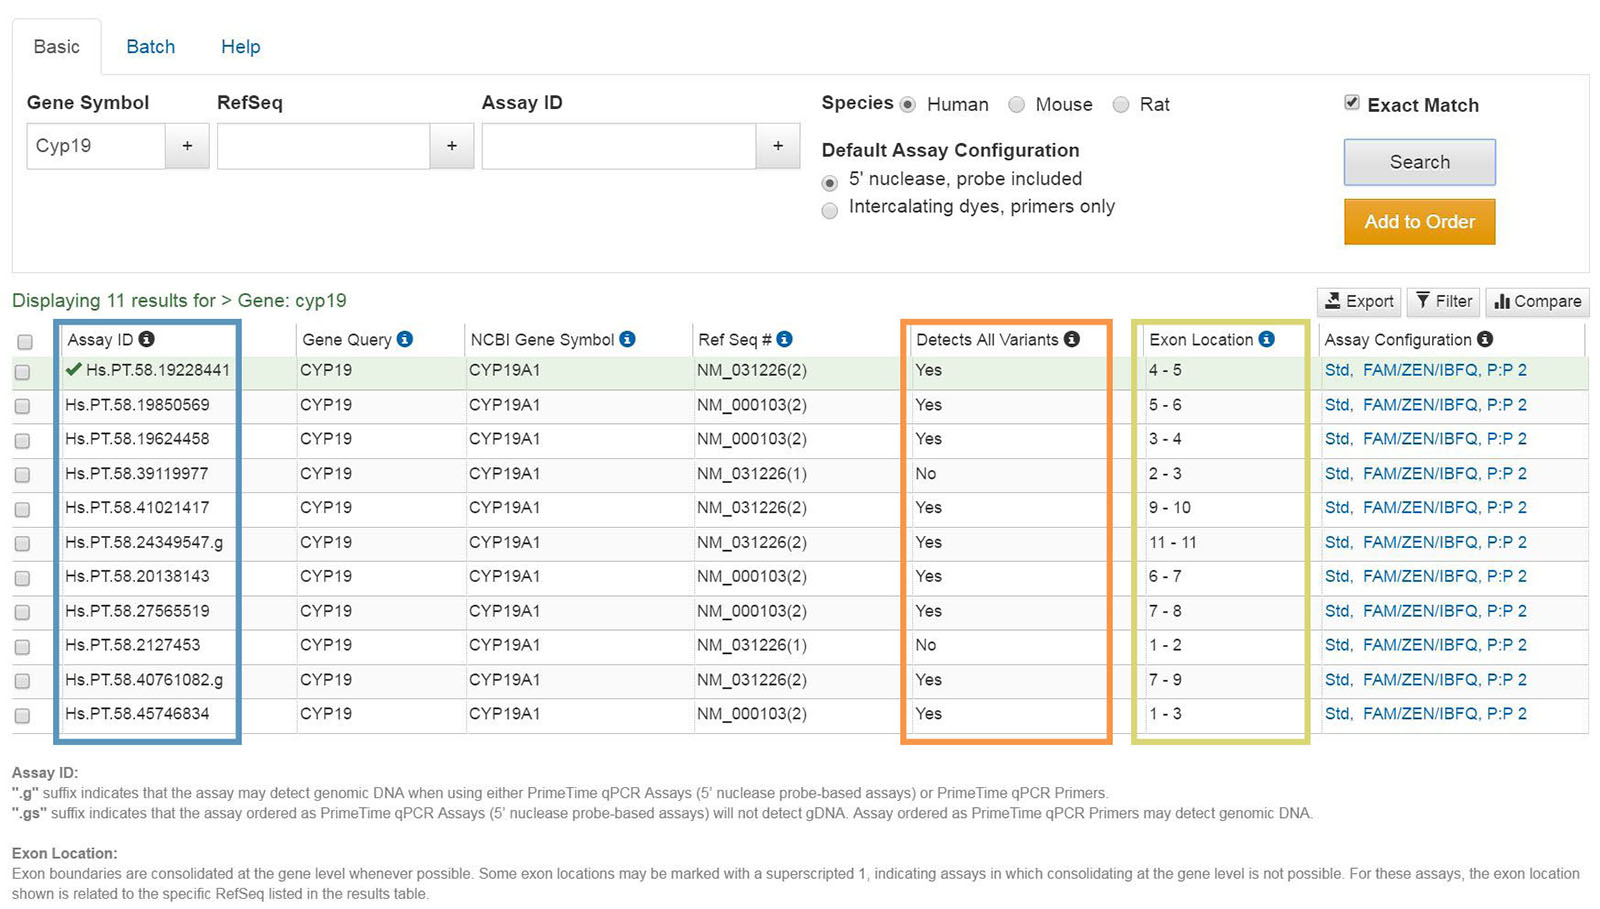Compare selected assays
1600x909 pixels.
click(x=1537, y=301)
